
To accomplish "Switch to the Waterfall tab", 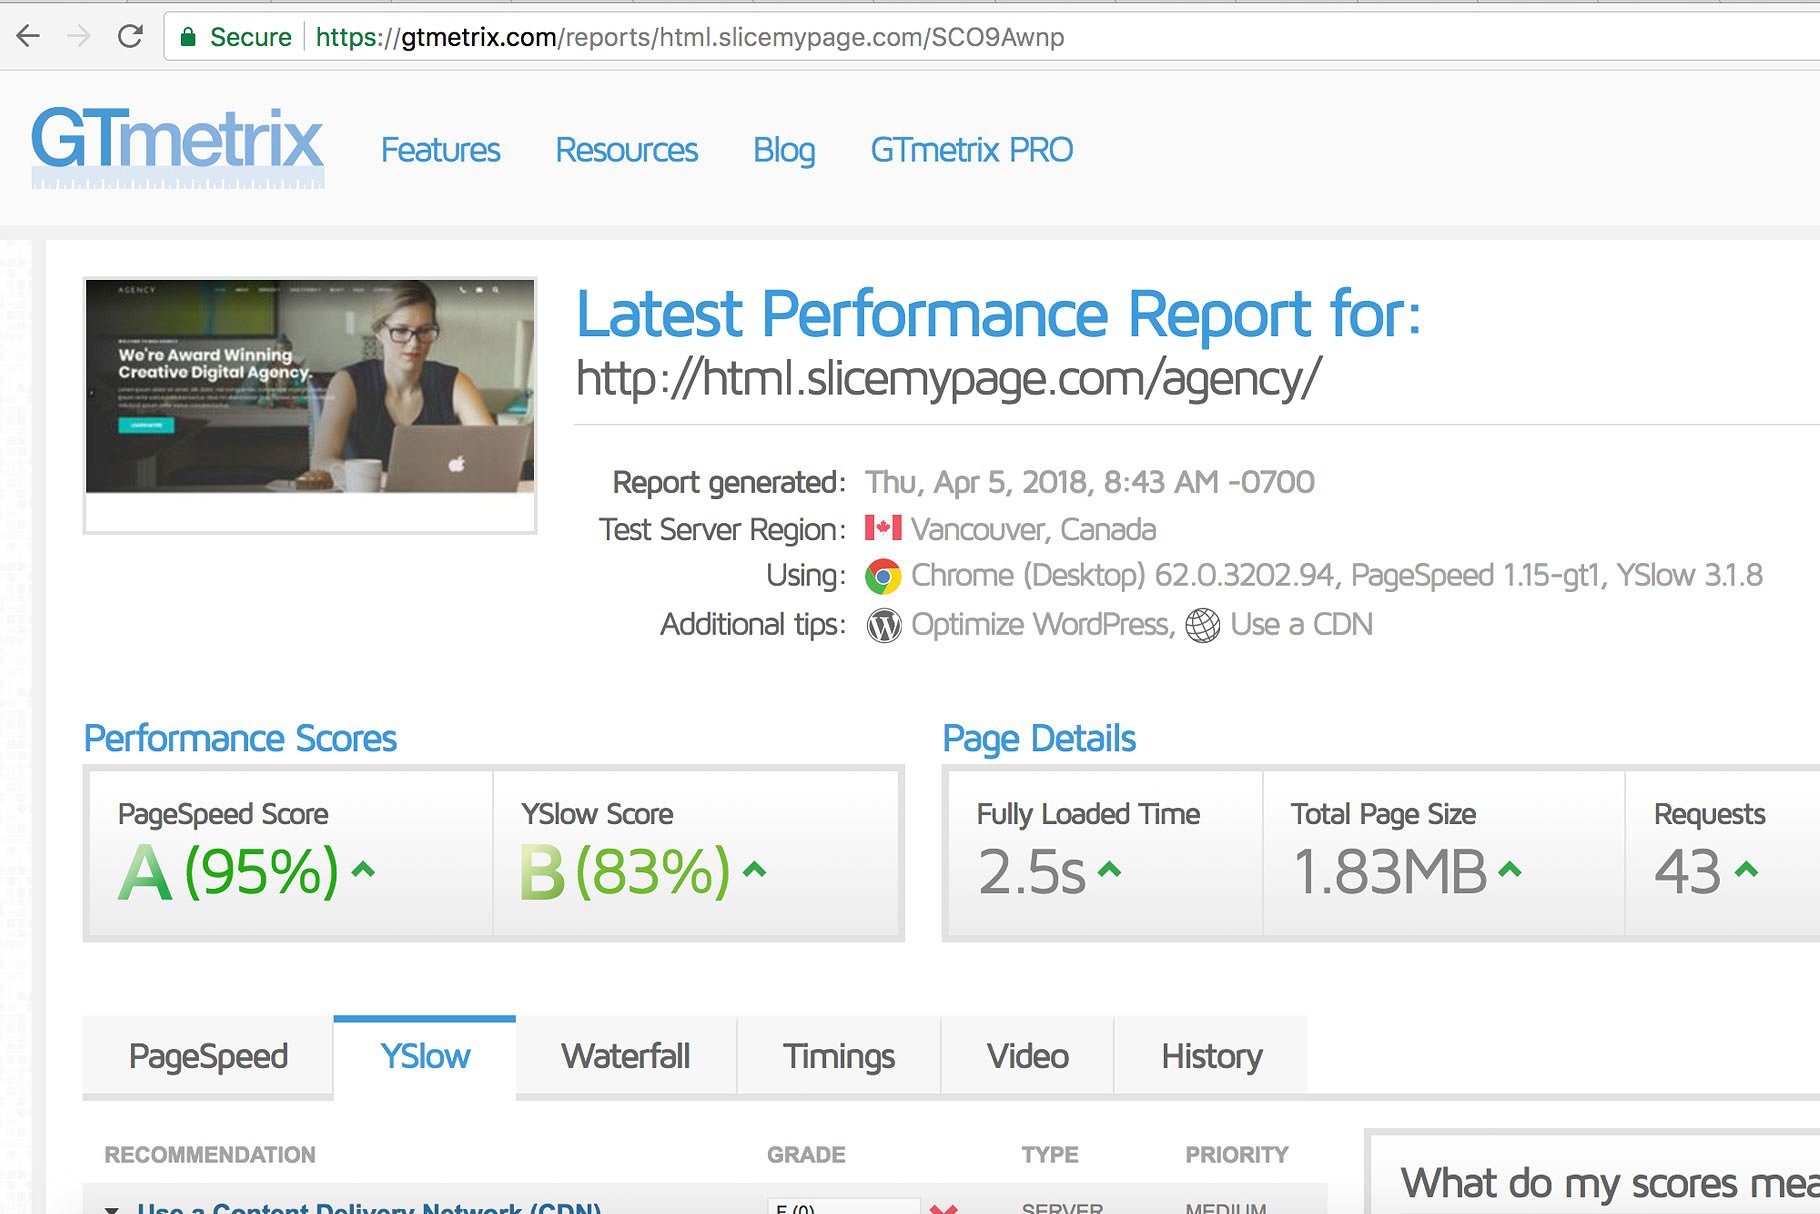I will (x=625, y=1056).
